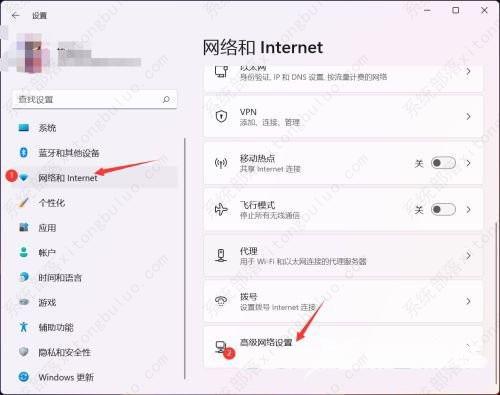
Task: Select the Accounts person icon
Action: 24,252
